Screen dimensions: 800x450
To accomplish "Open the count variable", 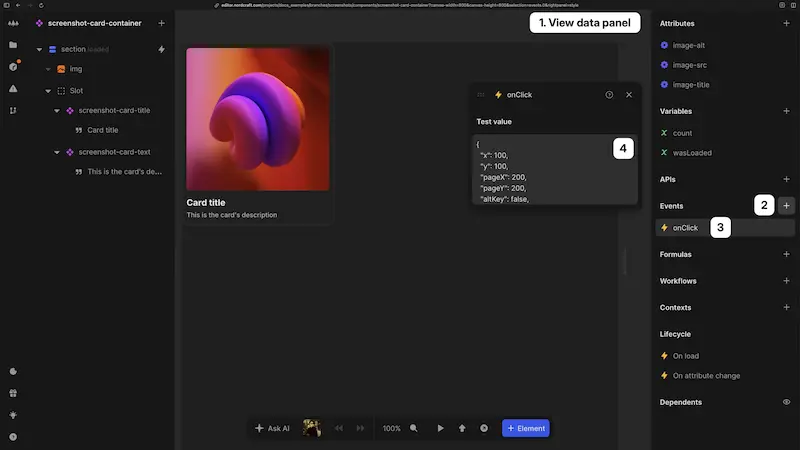I will point(682,133).
